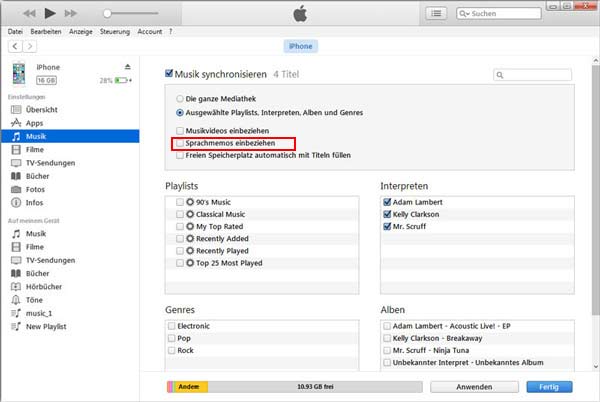600x402 pixels.
Task: Open Filme under Auf meinem Gerät
Action: pyautogui.click(x=70, y=247)
